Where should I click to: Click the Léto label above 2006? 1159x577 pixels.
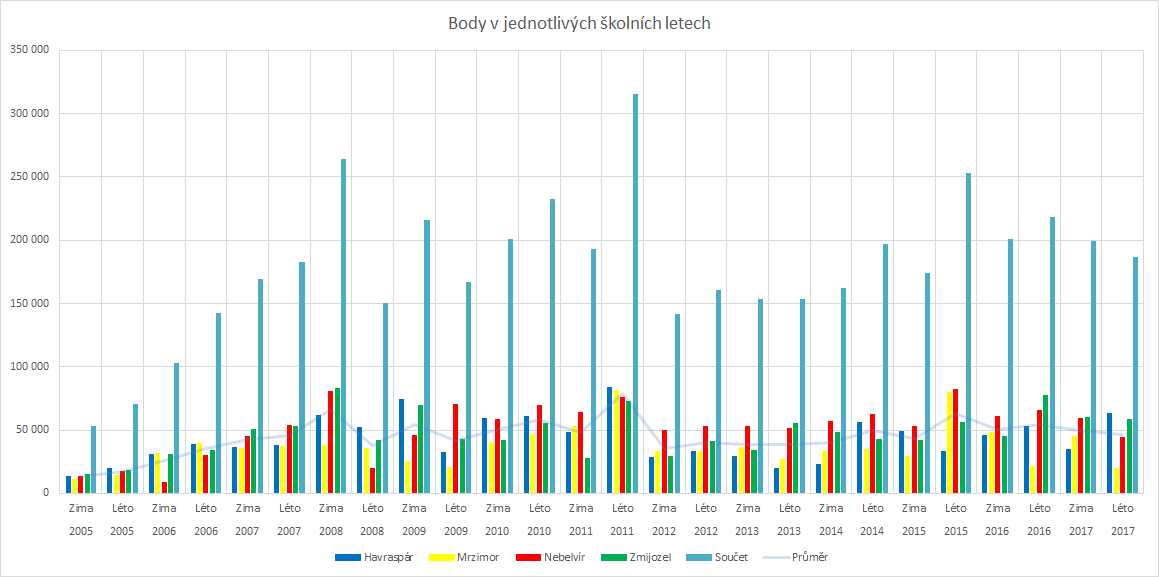pyautogui.click(x=205, y=508)
